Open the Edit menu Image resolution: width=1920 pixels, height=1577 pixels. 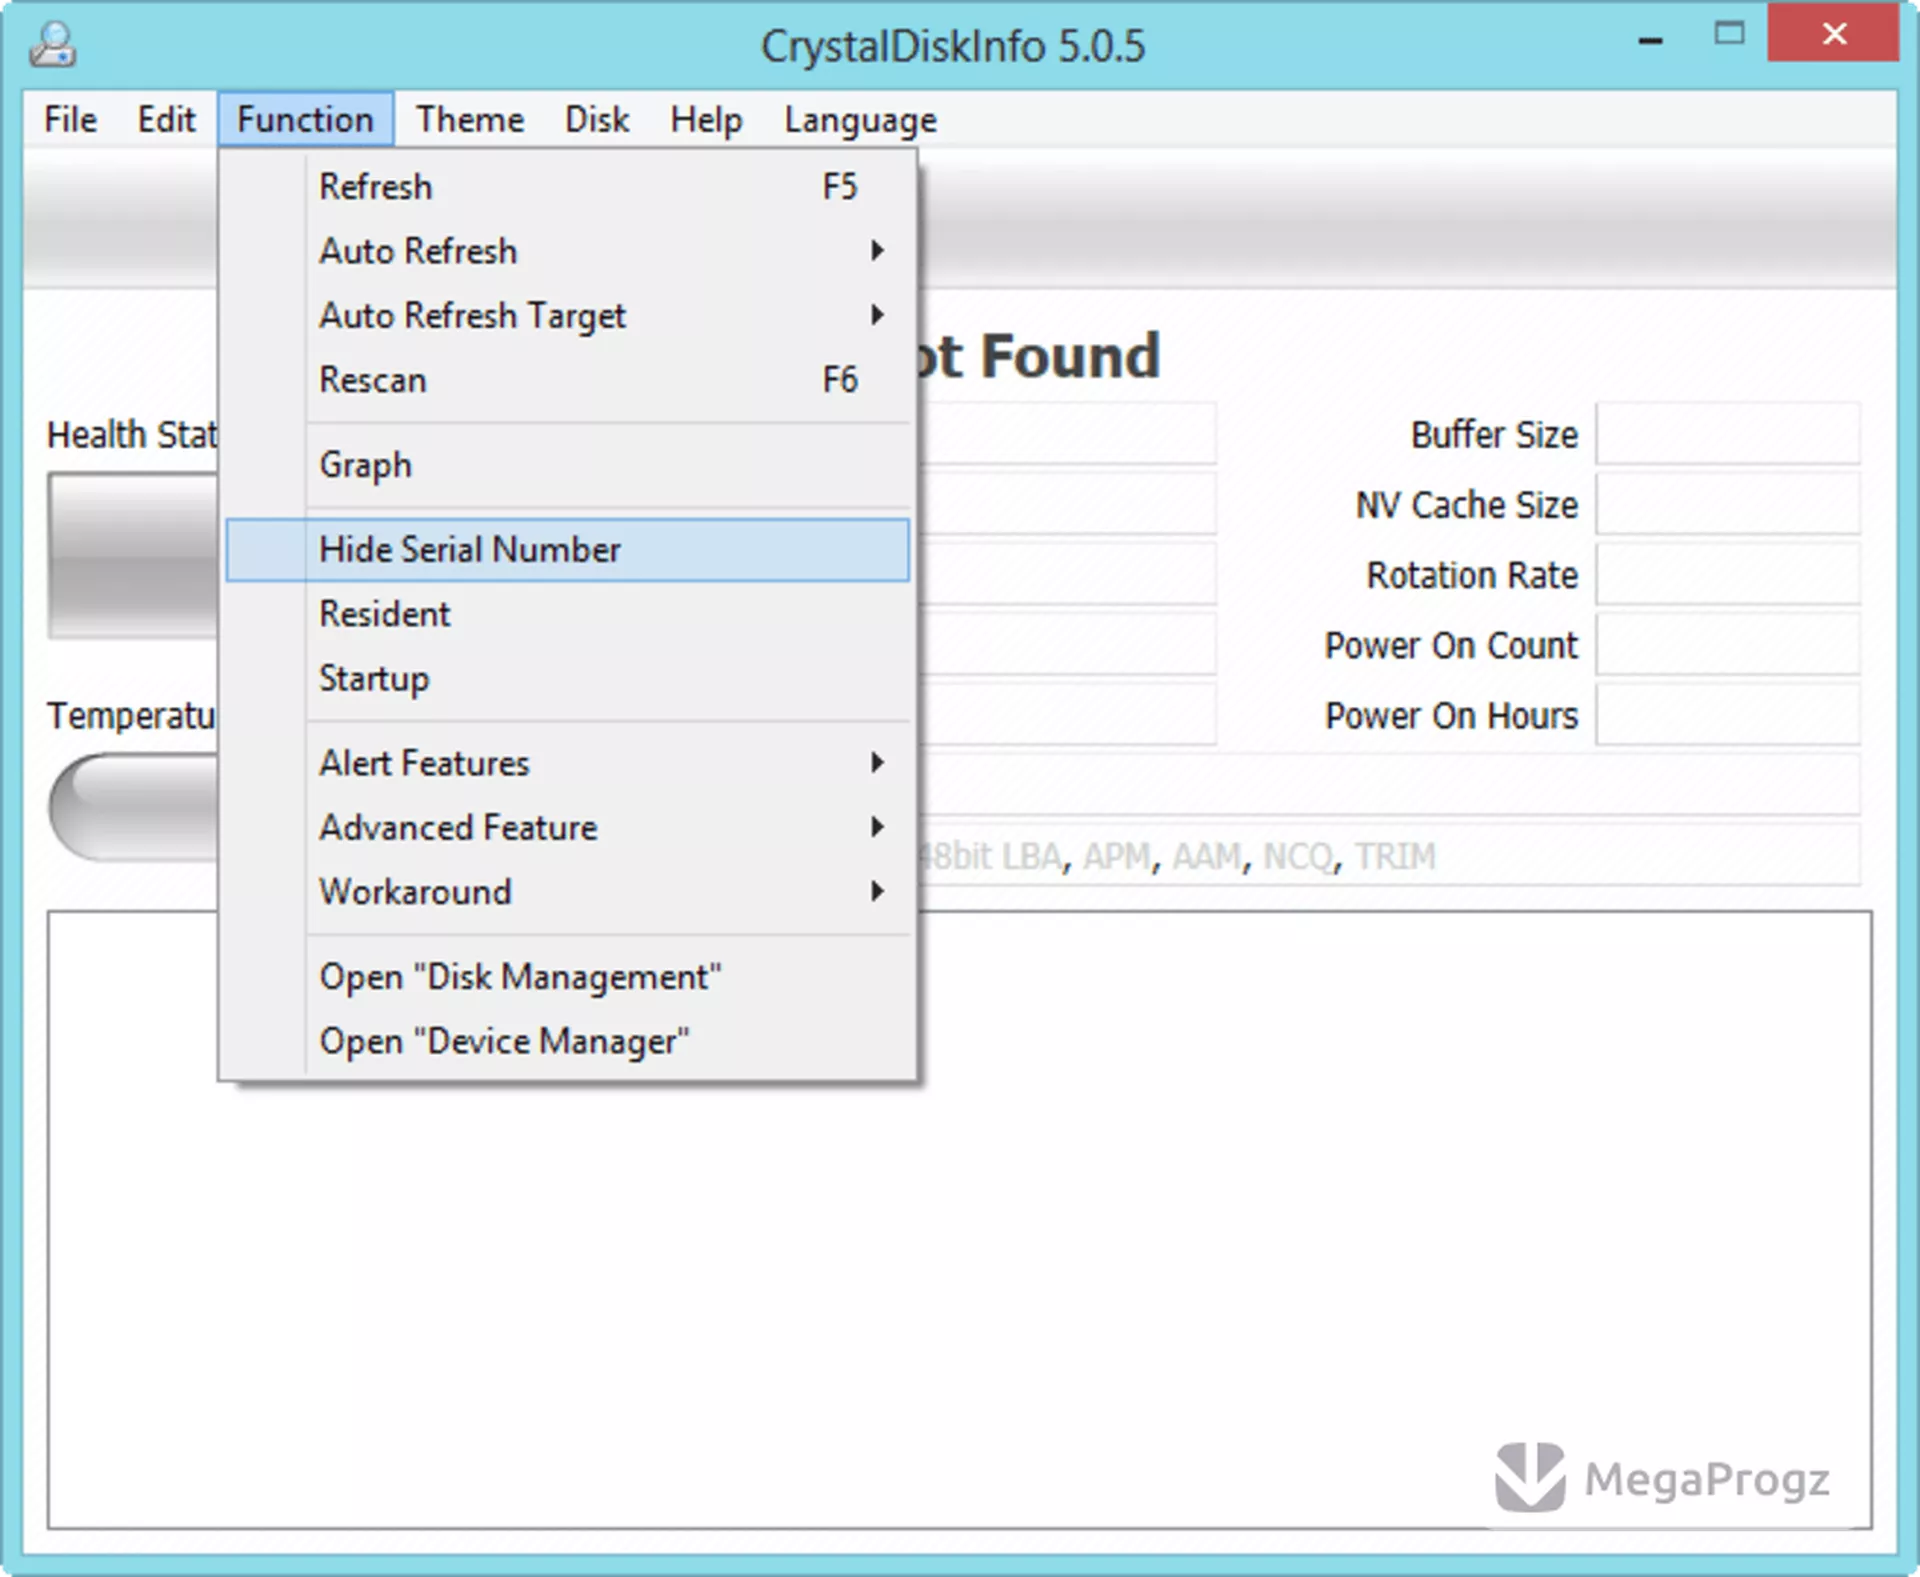[166, 120]
